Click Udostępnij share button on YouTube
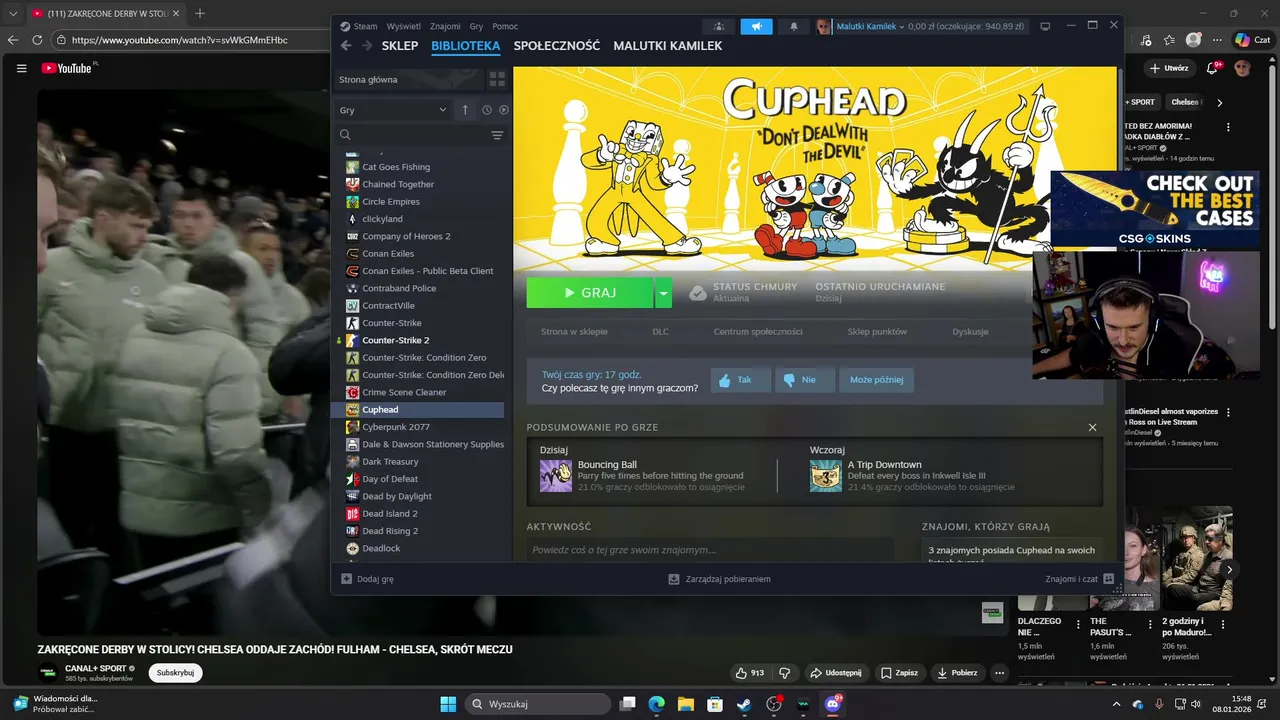 click(835, 673)
